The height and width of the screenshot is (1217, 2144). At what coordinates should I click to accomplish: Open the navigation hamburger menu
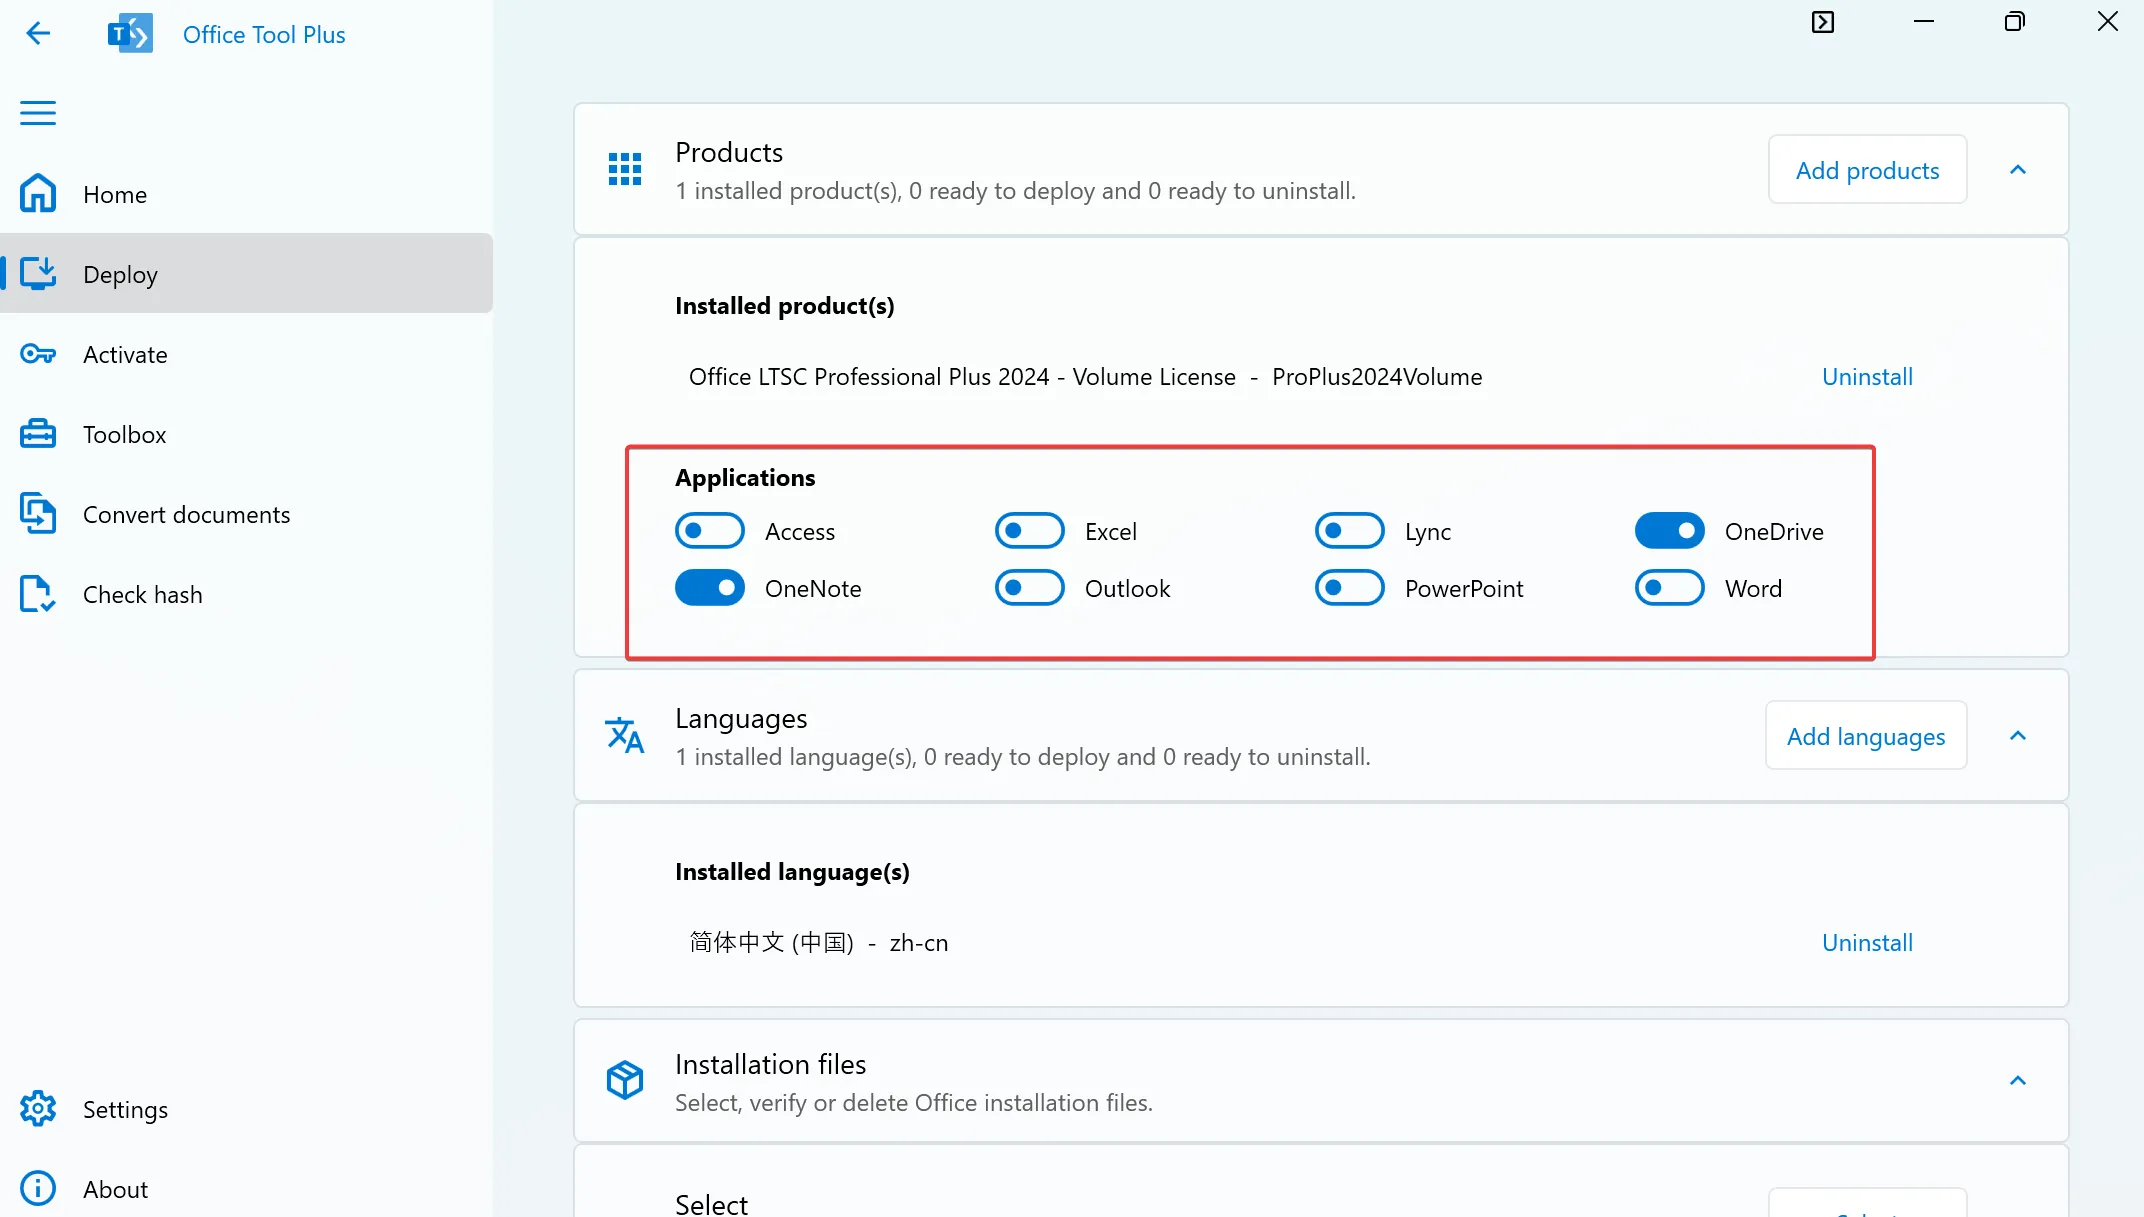click(x=37, y=113)
